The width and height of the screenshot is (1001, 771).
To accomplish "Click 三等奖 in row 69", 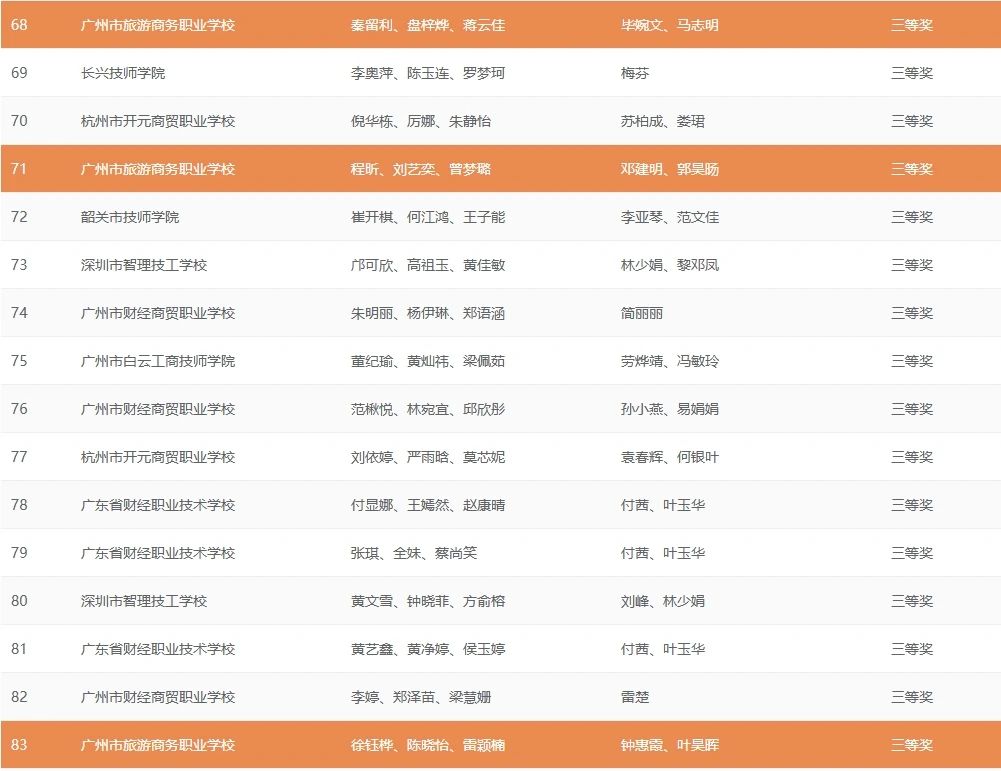I will (x=912, y=73).
